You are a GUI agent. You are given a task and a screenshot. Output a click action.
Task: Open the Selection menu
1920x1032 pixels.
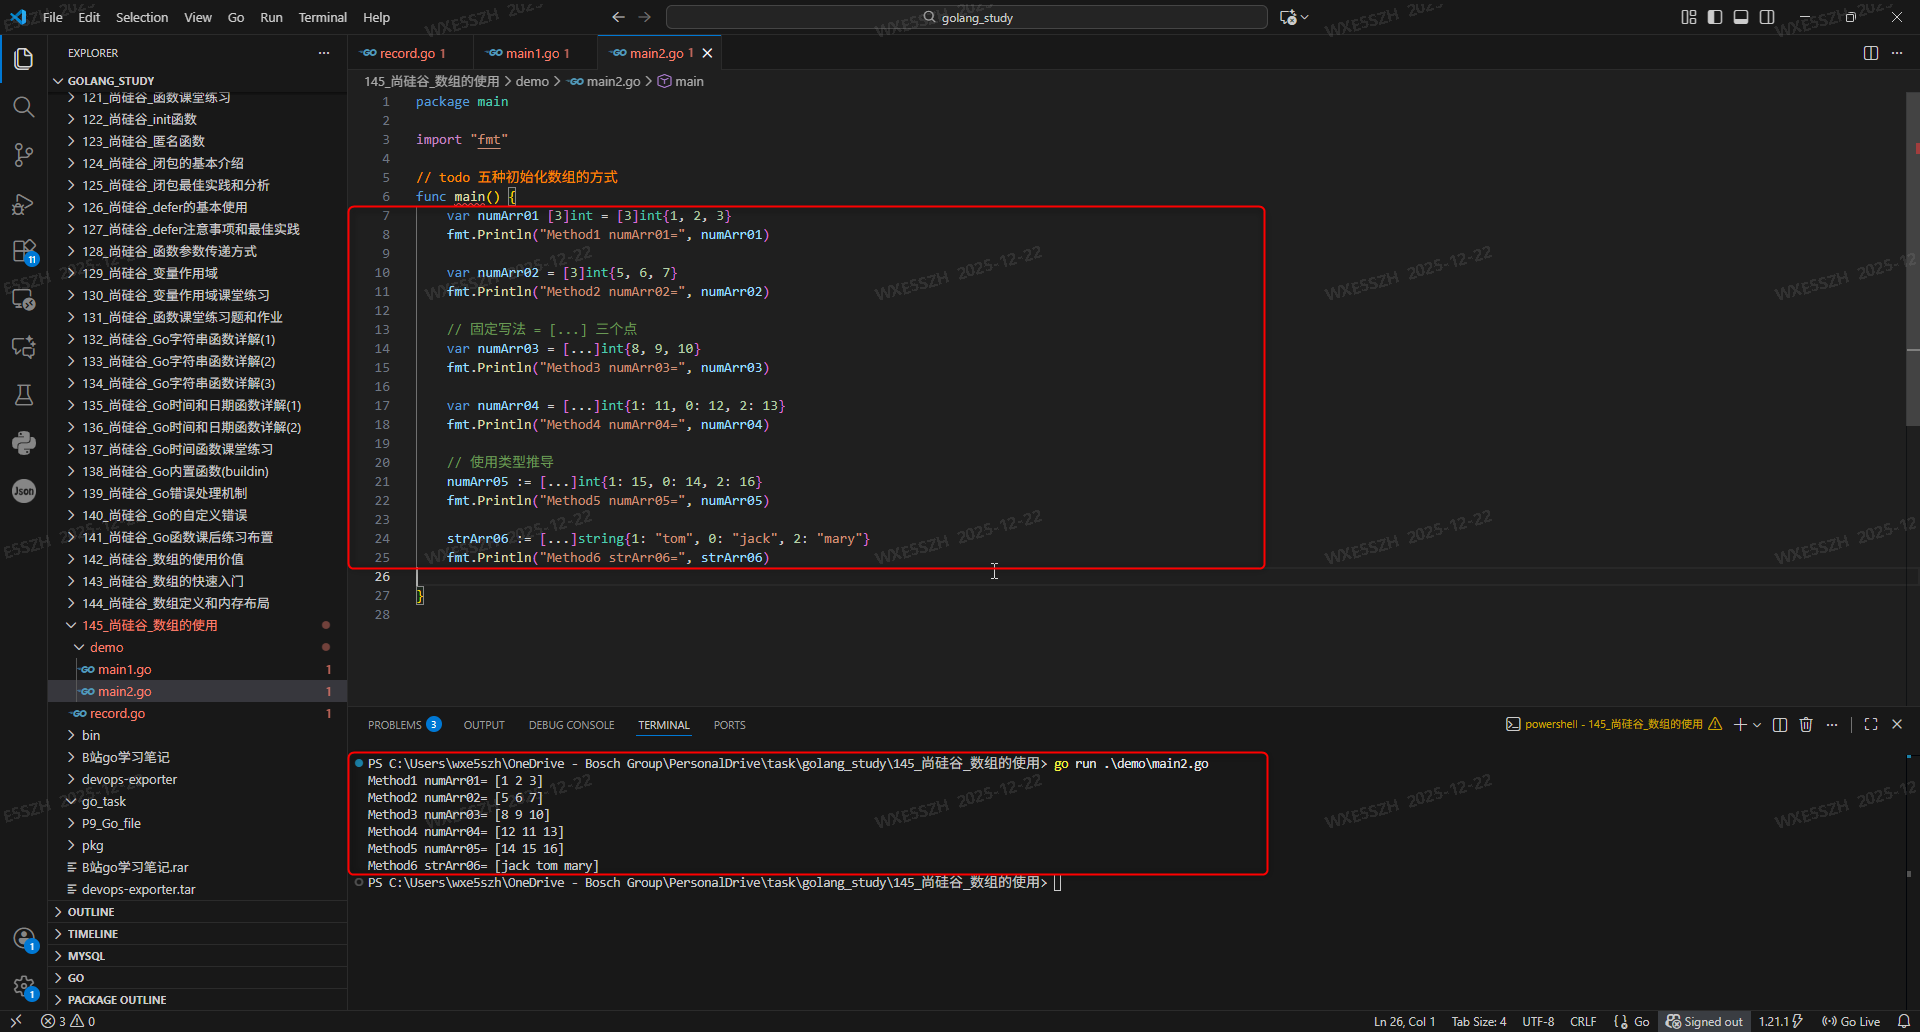tap(142, 17)
